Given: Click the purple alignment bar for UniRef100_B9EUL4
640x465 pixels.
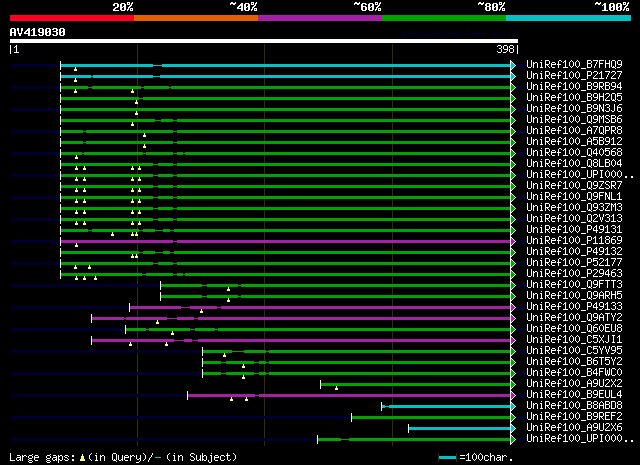Looking at the screenshot, I should pos(349,395).
